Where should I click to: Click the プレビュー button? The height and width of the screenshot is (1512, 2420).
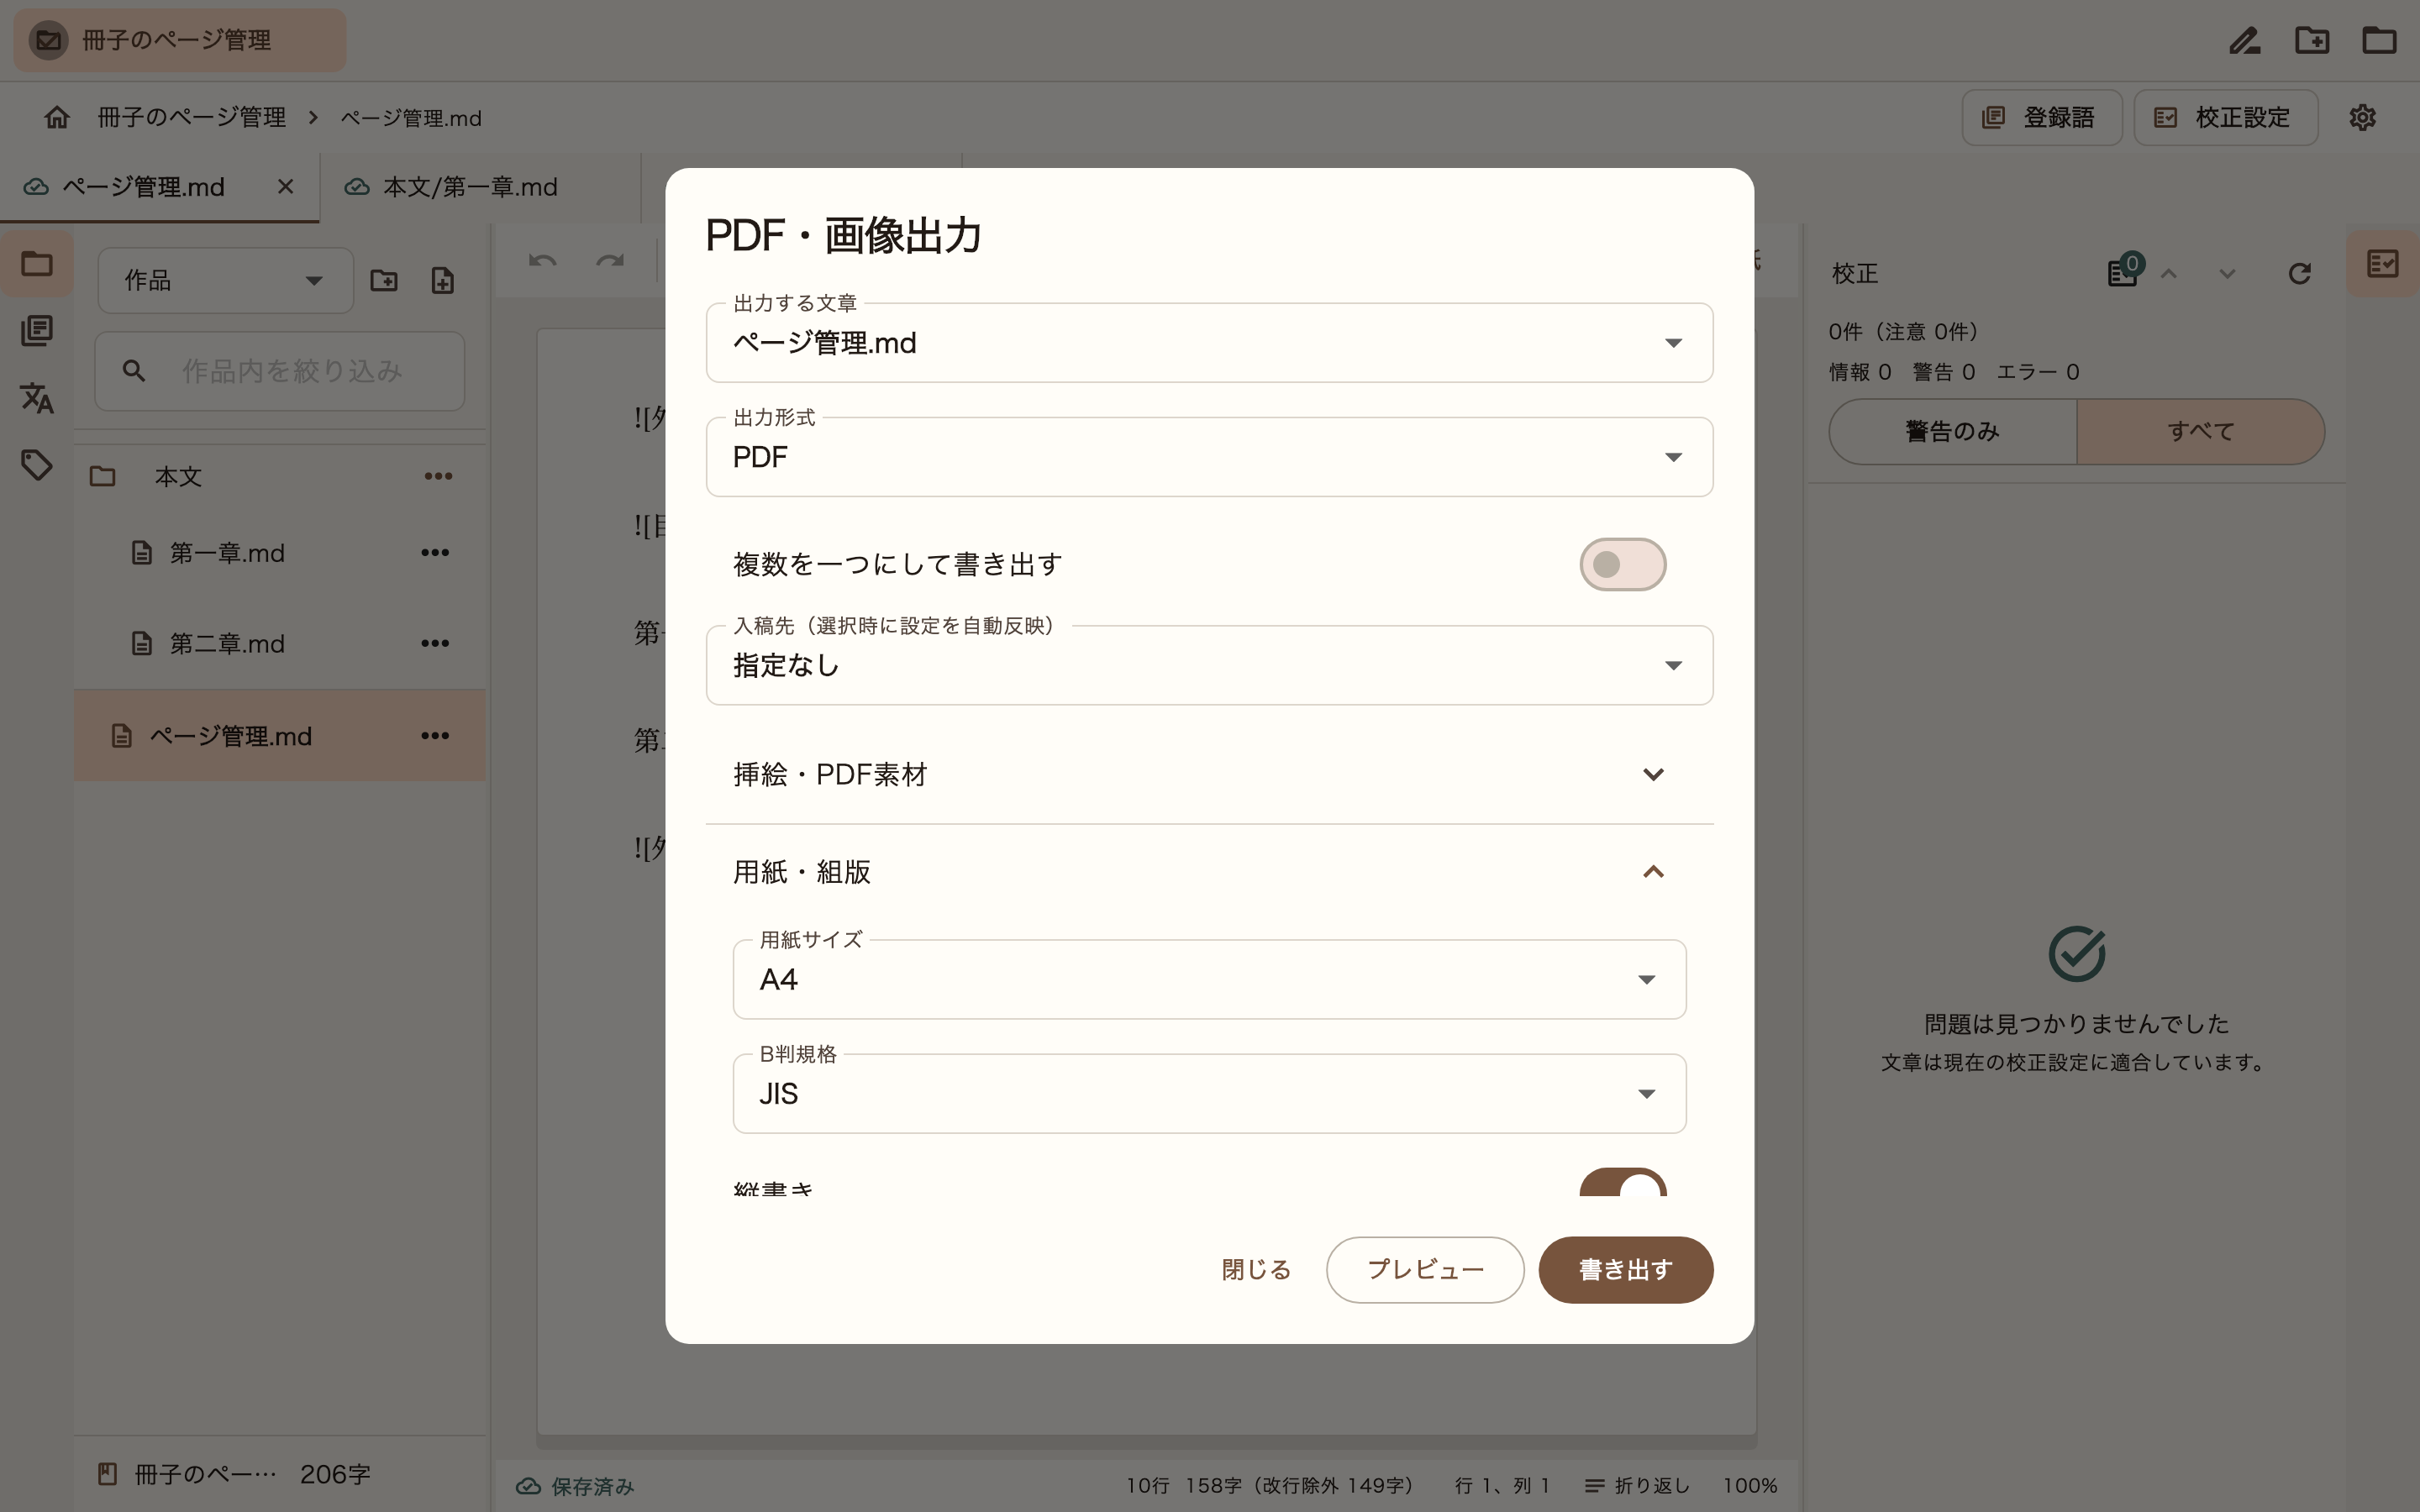coord(1425,1270)
